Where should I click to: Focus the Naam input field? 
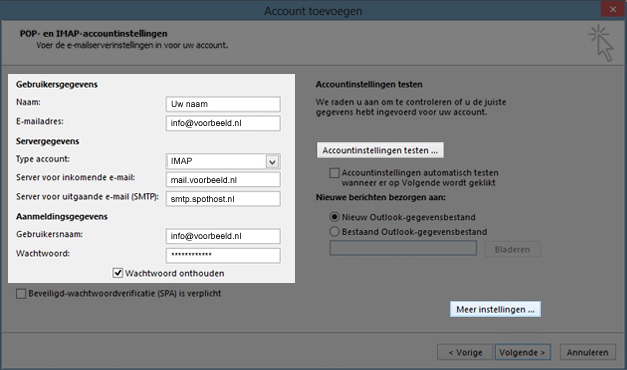click(x=223, y=104)
